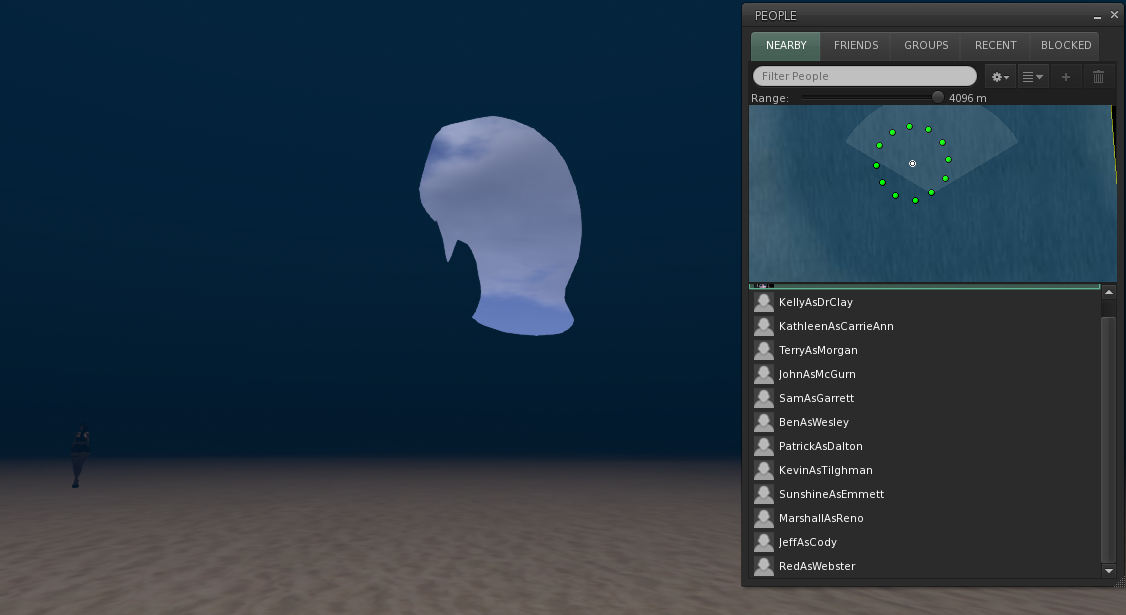1126x615 pixels.
Task: Click BenAsWesley's avatar icon
Action: click(763, 422)
